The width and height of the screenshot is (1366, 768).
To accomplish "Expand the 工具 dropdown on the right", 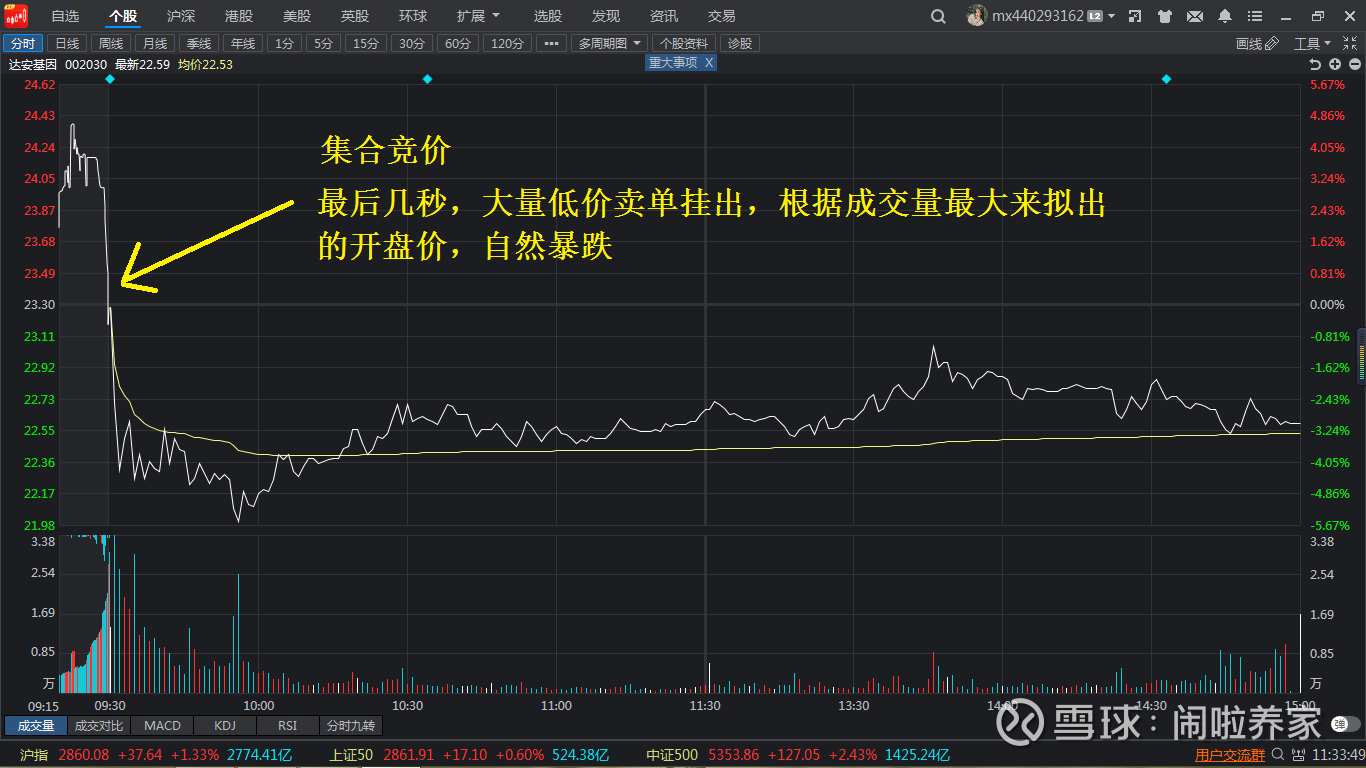I will point(1313,42).
